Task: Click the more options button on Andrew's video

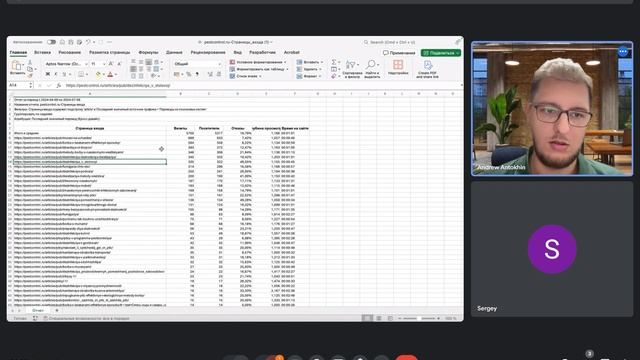Action: click(623, 52)
